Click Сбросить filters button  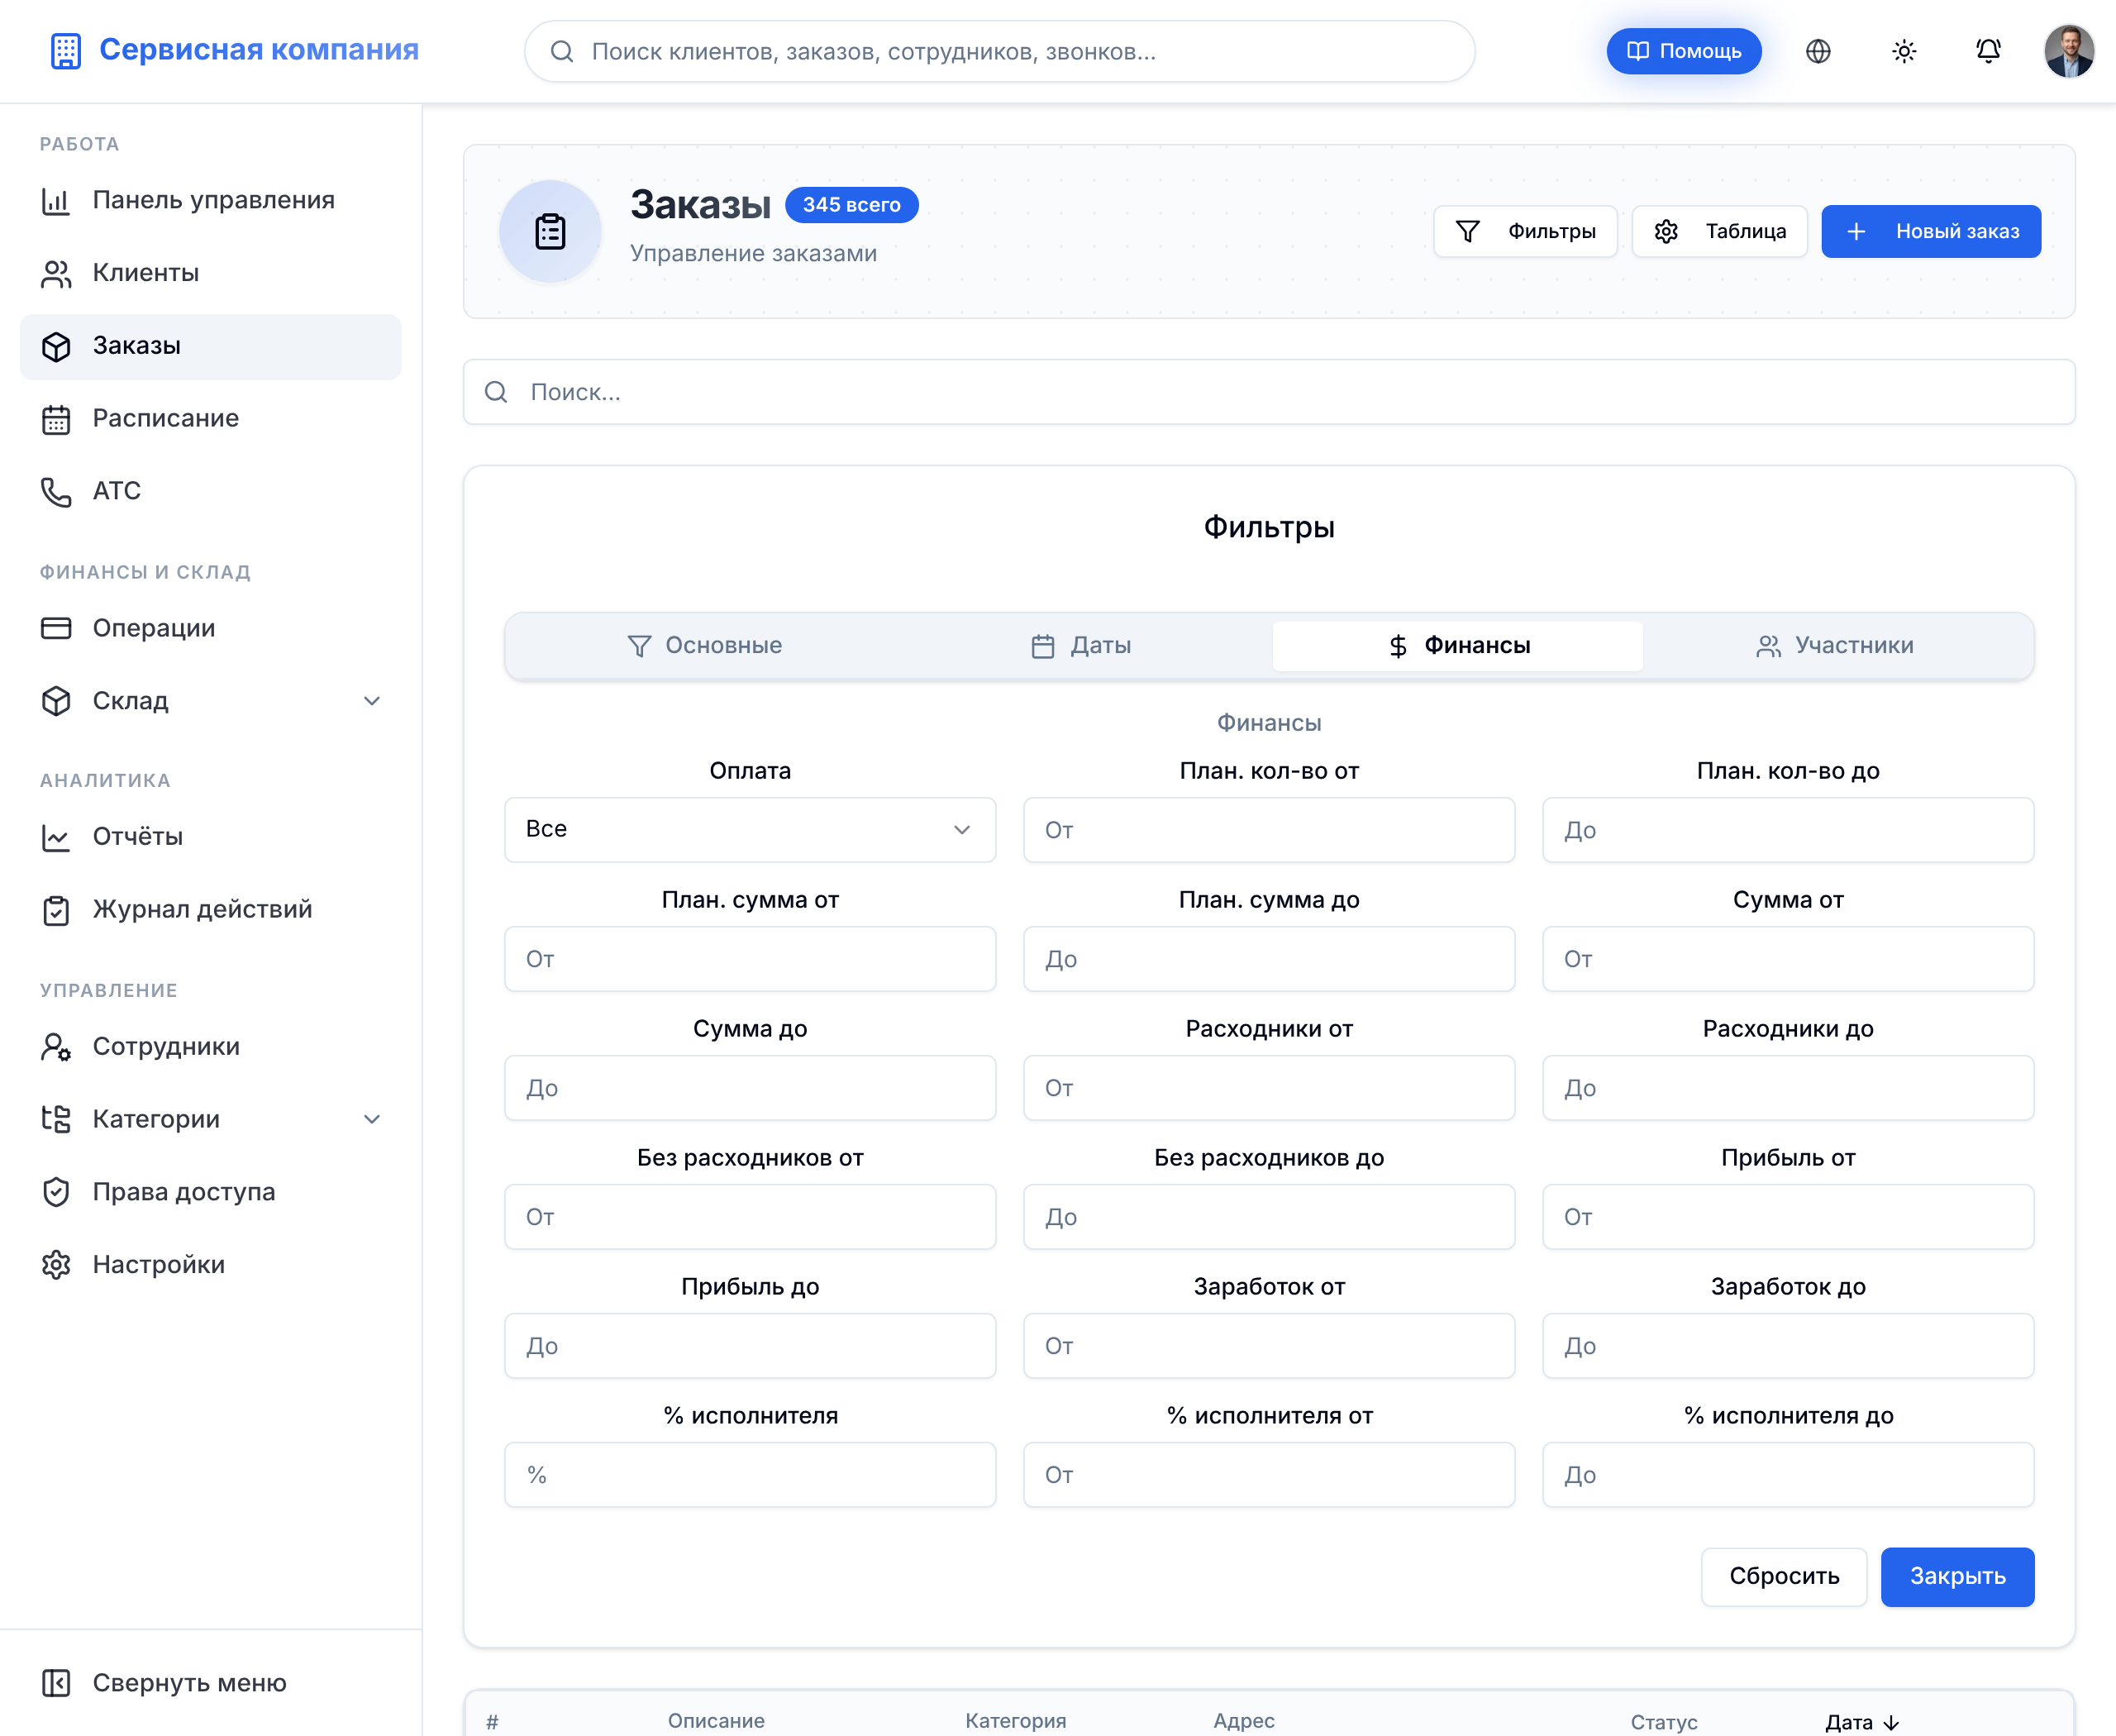click(x=1784, y=1577)
